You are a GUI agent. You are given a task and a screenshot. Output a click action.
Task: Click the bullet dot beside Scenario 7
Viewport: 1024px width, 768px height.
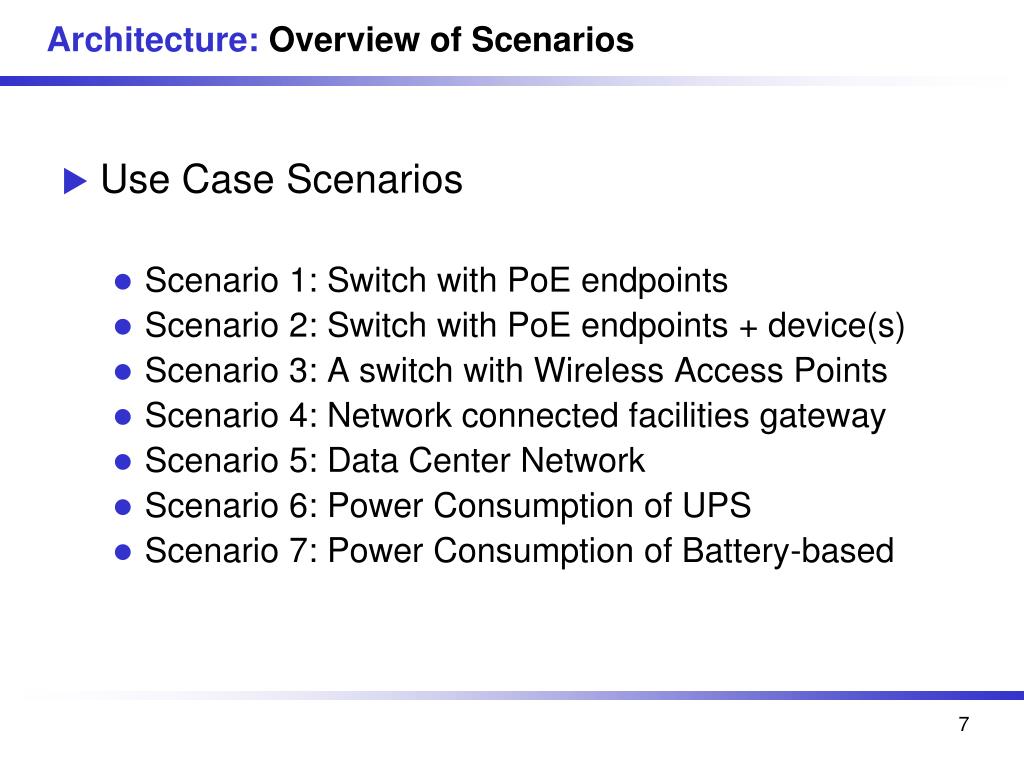[123, 552]
